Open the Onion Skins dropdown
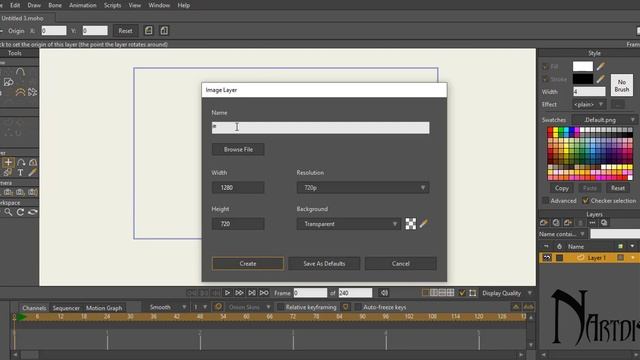Screen dimensions: 640x360 coord(249,307)
